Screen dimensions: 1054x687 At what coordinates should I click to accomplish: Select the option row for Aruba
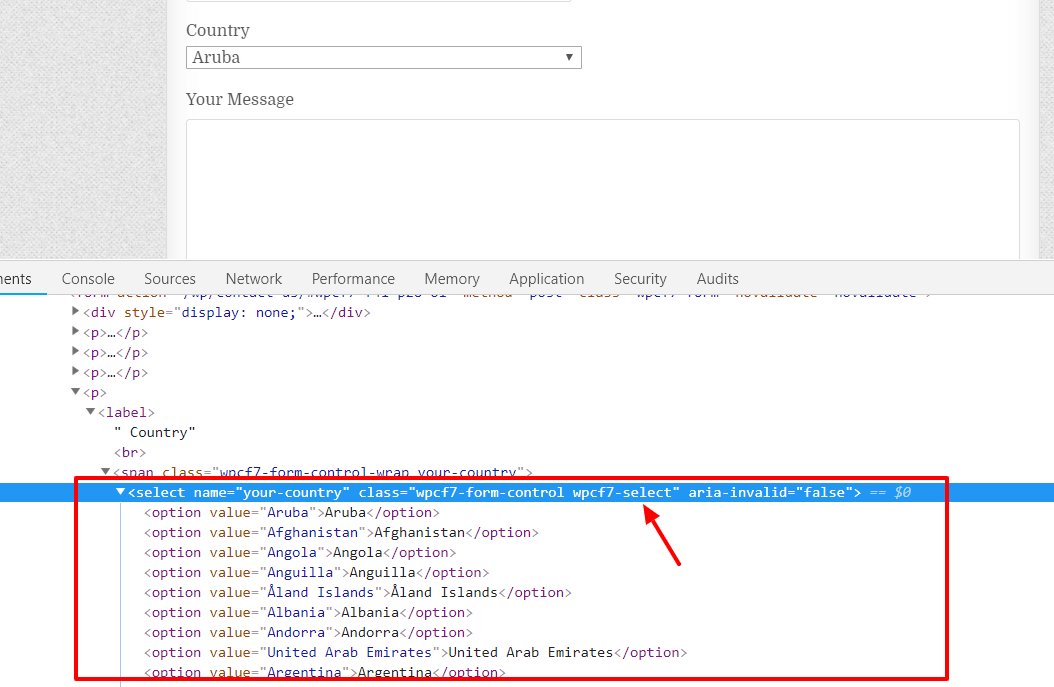click(x=292, y=512)
